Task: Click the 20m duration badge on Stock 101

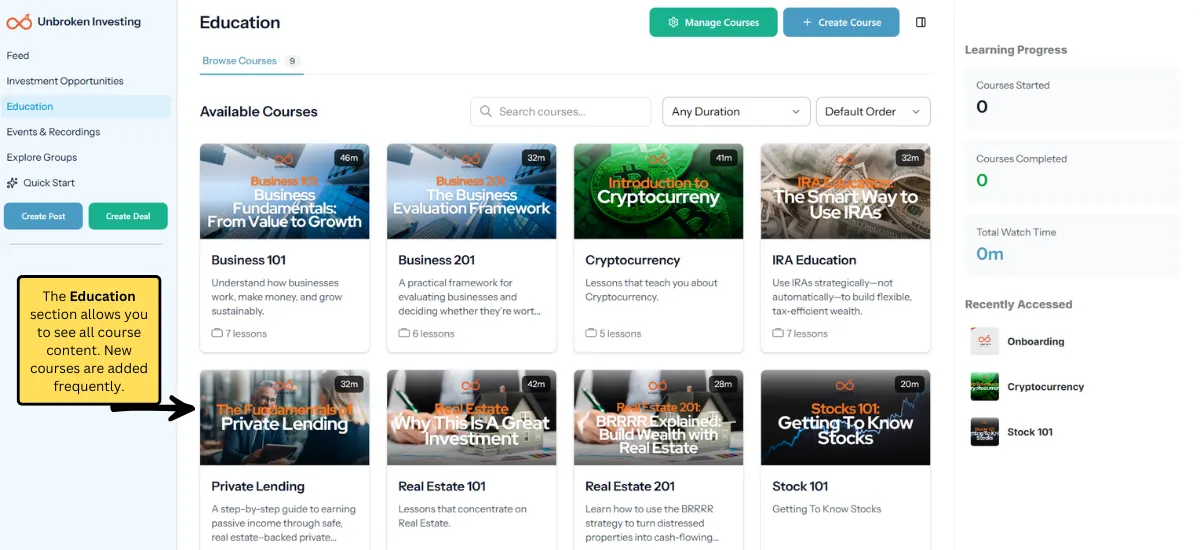Action: 909,384
